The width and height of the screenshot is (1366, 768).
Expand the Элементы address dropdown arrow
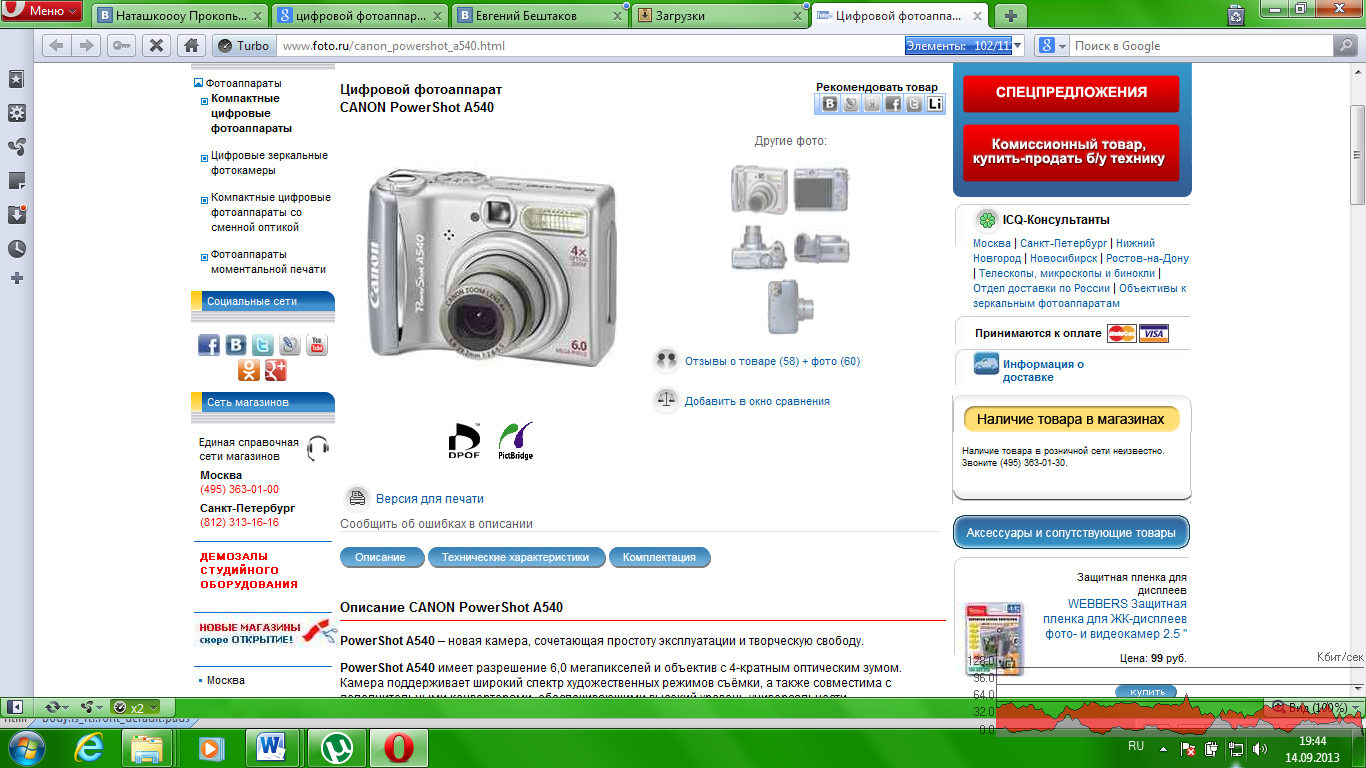(1018, 46)
